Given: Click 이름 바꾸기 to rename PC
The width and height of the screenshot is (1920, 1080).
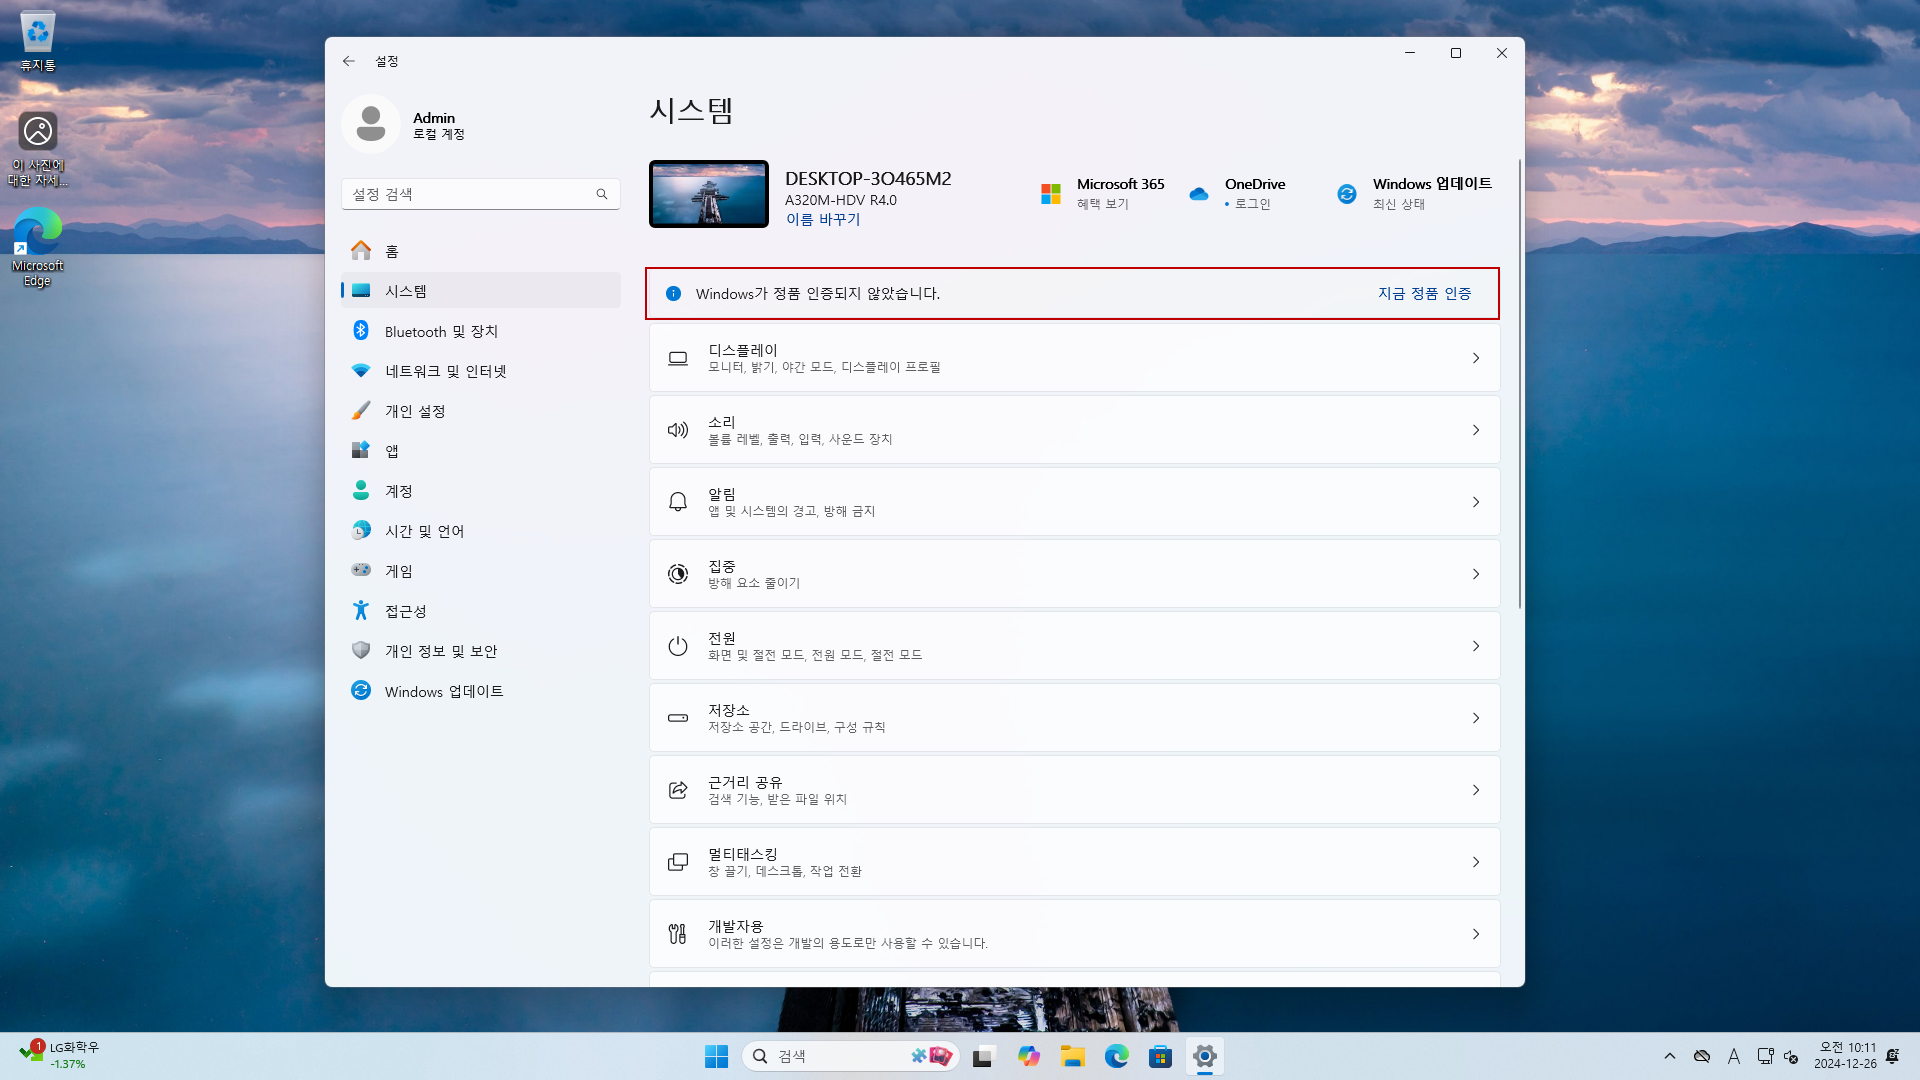Looking at the screenshot, I should pos(822,219).
